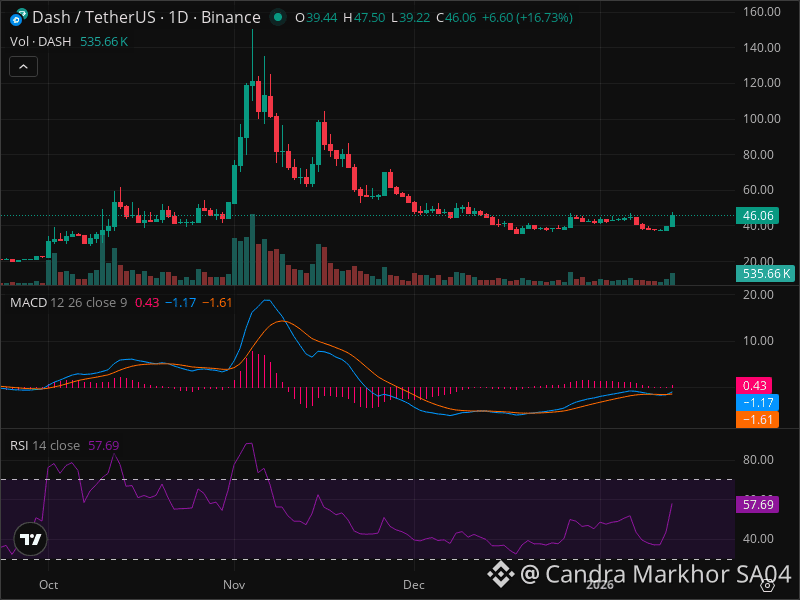
Task: Click MACD line value −1.17 in legend
Action: pos(181,303)
